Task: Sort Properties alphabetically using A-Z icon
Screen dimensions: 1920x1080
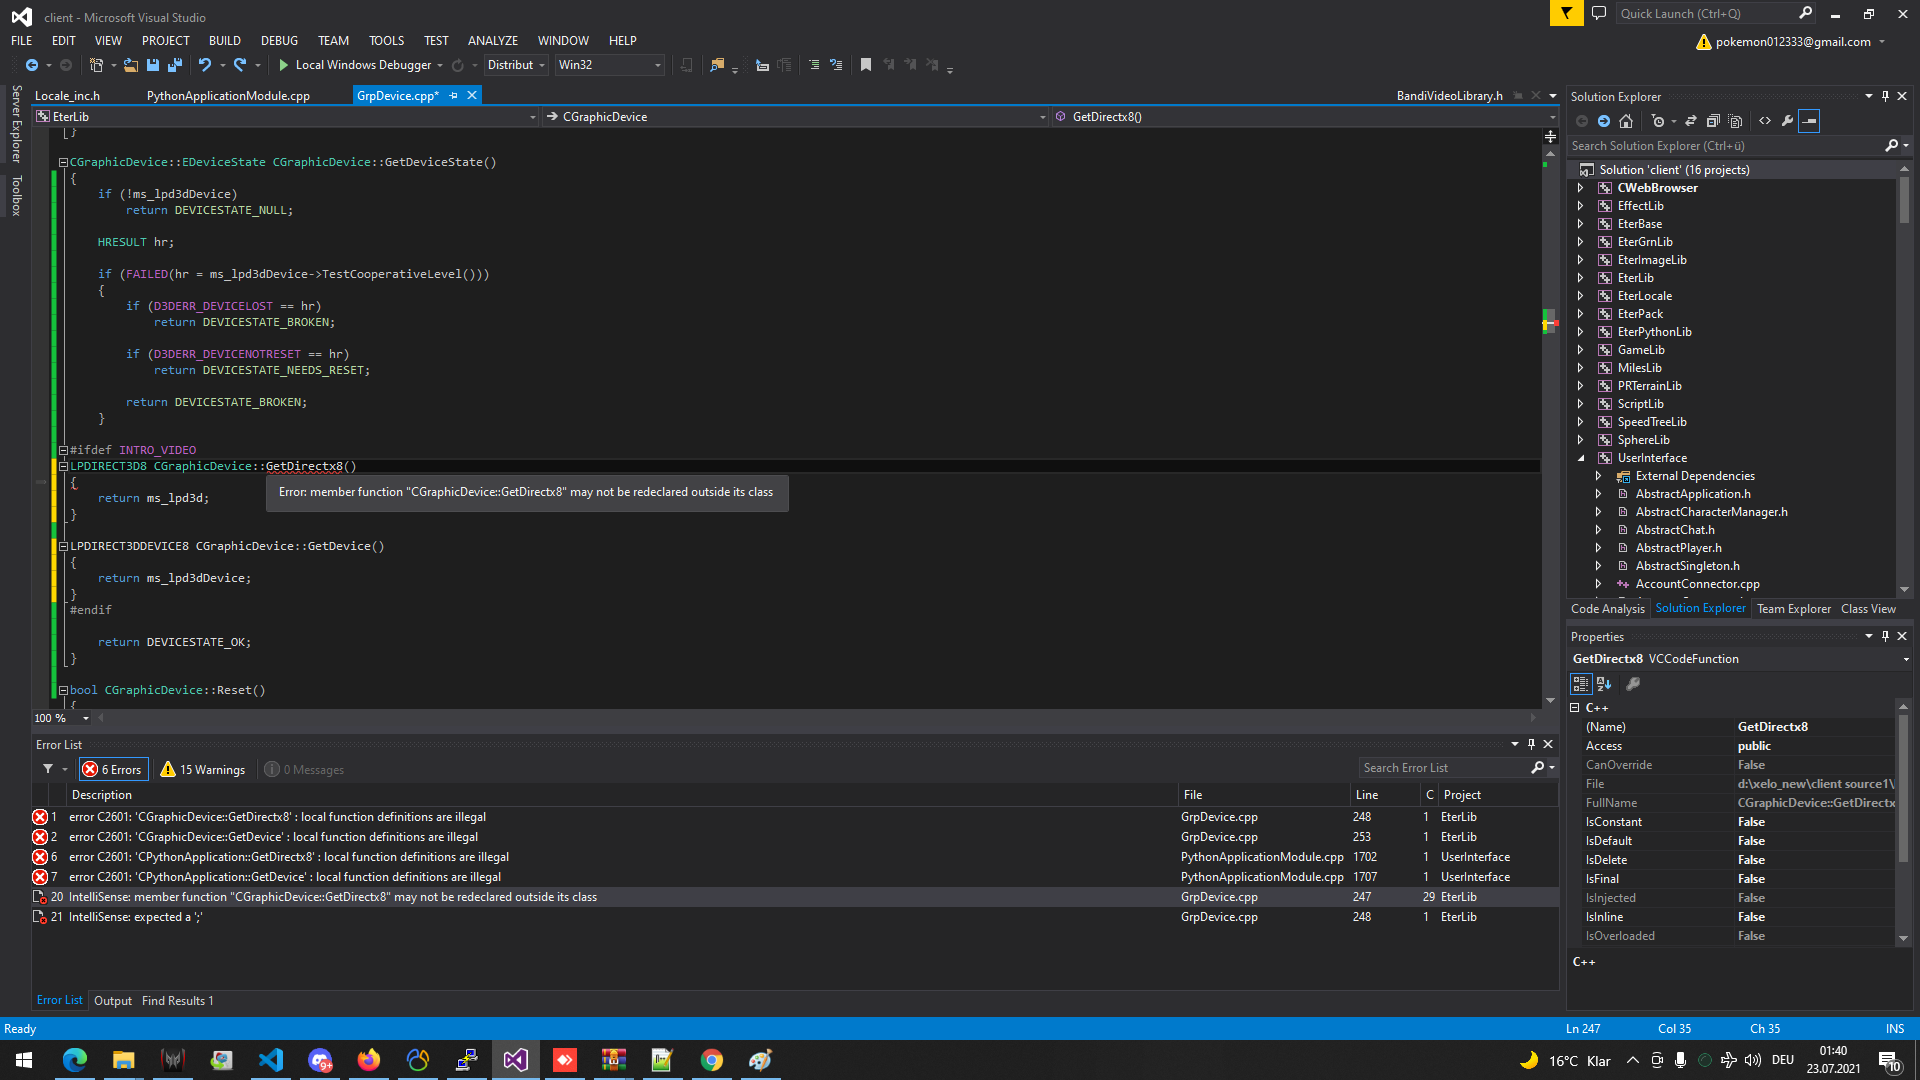Action: [1603, 684]
